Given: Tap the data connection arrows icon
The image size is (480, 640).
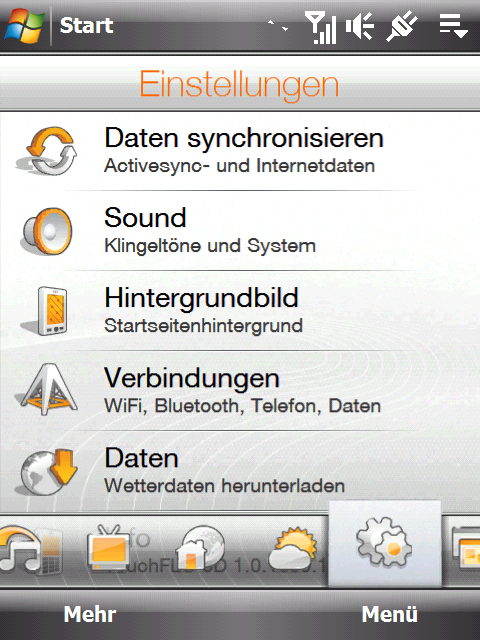Looking at the screenshot, I should pos(278,26).
